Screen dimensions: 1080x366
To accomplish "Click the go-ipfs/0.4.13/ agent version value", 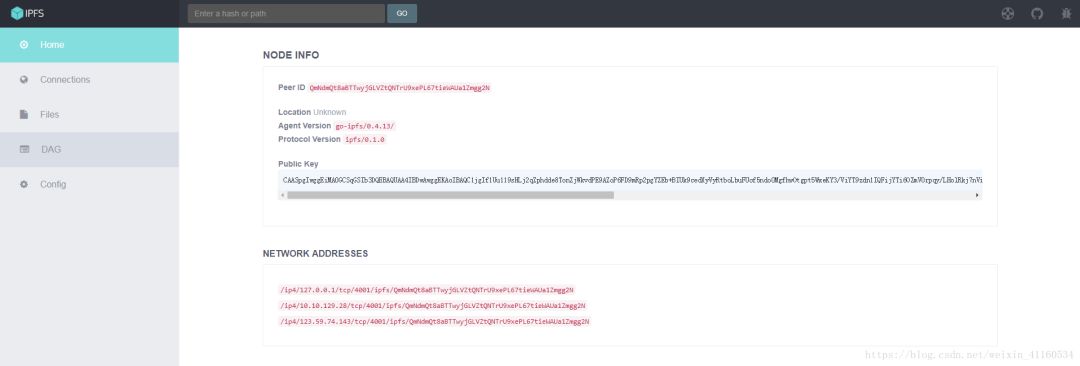I will pos(364,126).
